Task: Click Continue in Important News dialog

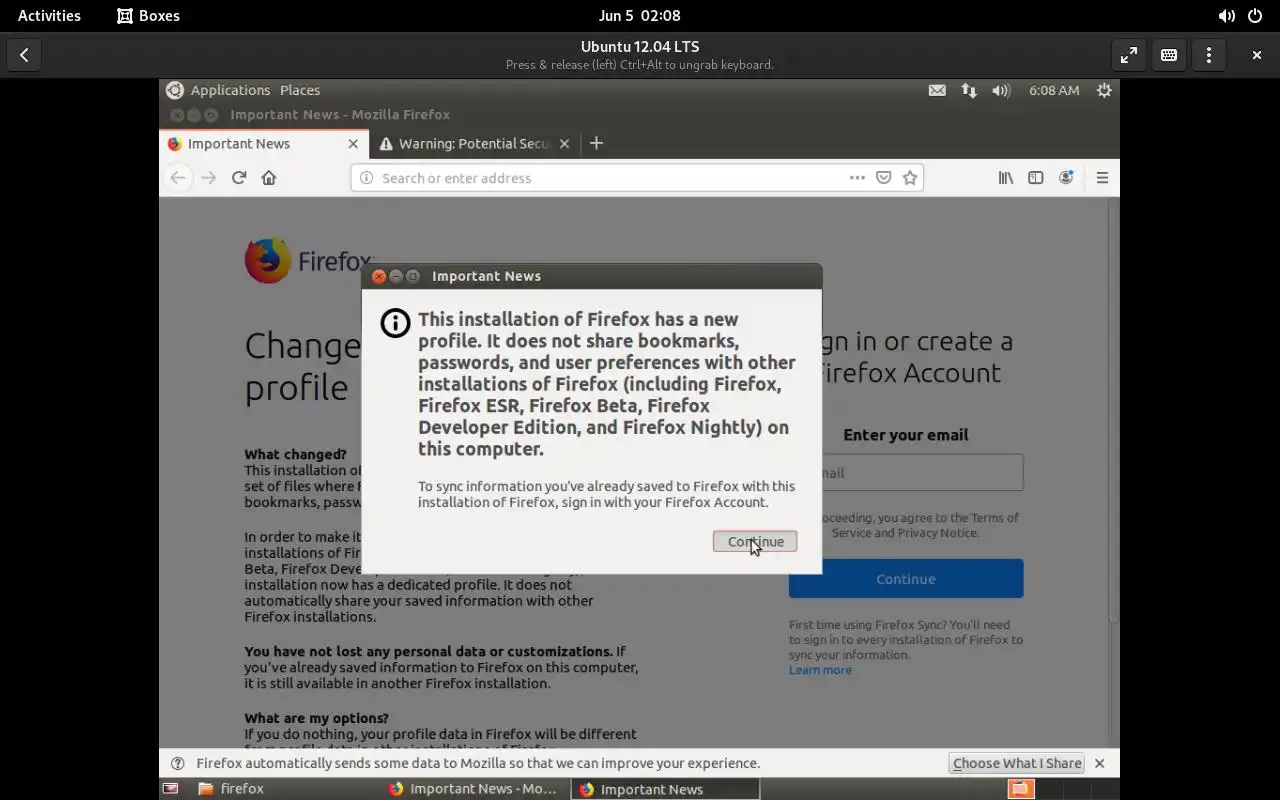Action: 755,541
